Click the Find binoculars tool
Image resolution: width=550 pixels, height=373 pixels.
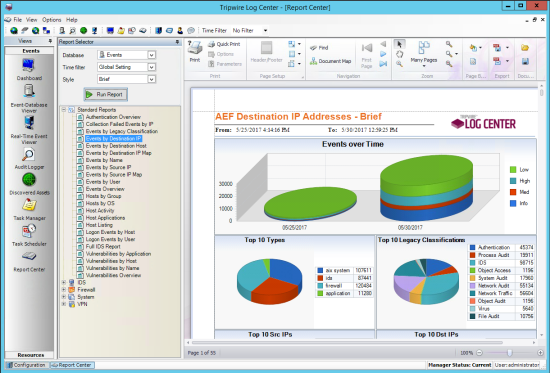[x=320, y=48]
